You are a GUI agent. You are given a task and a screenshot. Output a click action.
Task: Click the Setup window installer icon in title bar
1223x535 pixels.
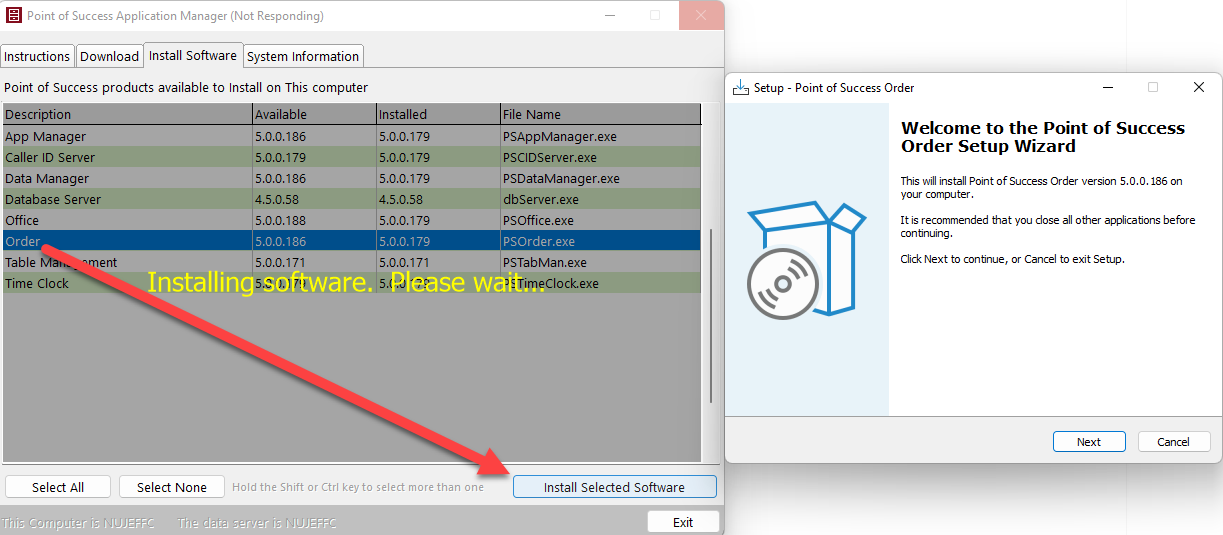(x=741, y=87)
